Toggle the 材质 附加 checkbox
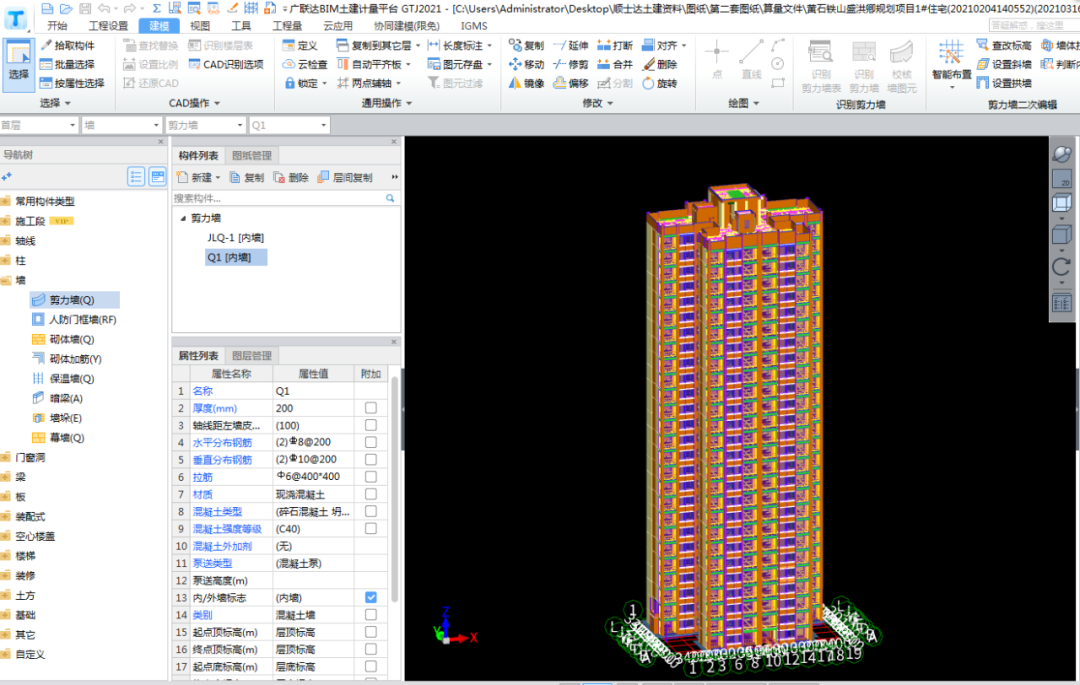 click(x=371, y=494)
